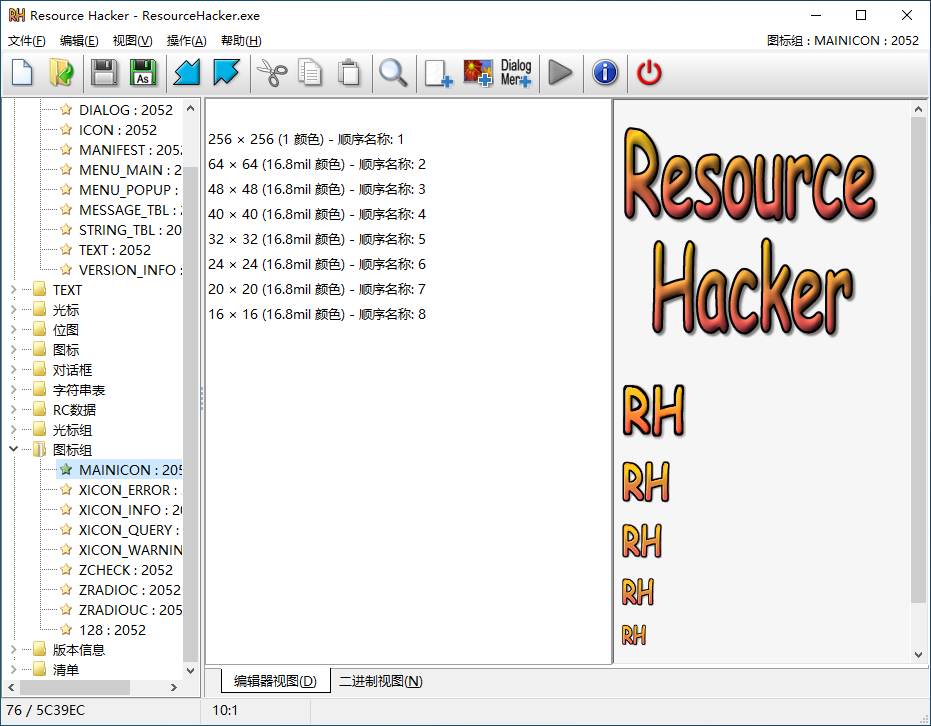Image resolution: width=931 pixels, height=726 pixels.
Task: Switch to the 二进制视图(N) tab
Action: point(381,681)
